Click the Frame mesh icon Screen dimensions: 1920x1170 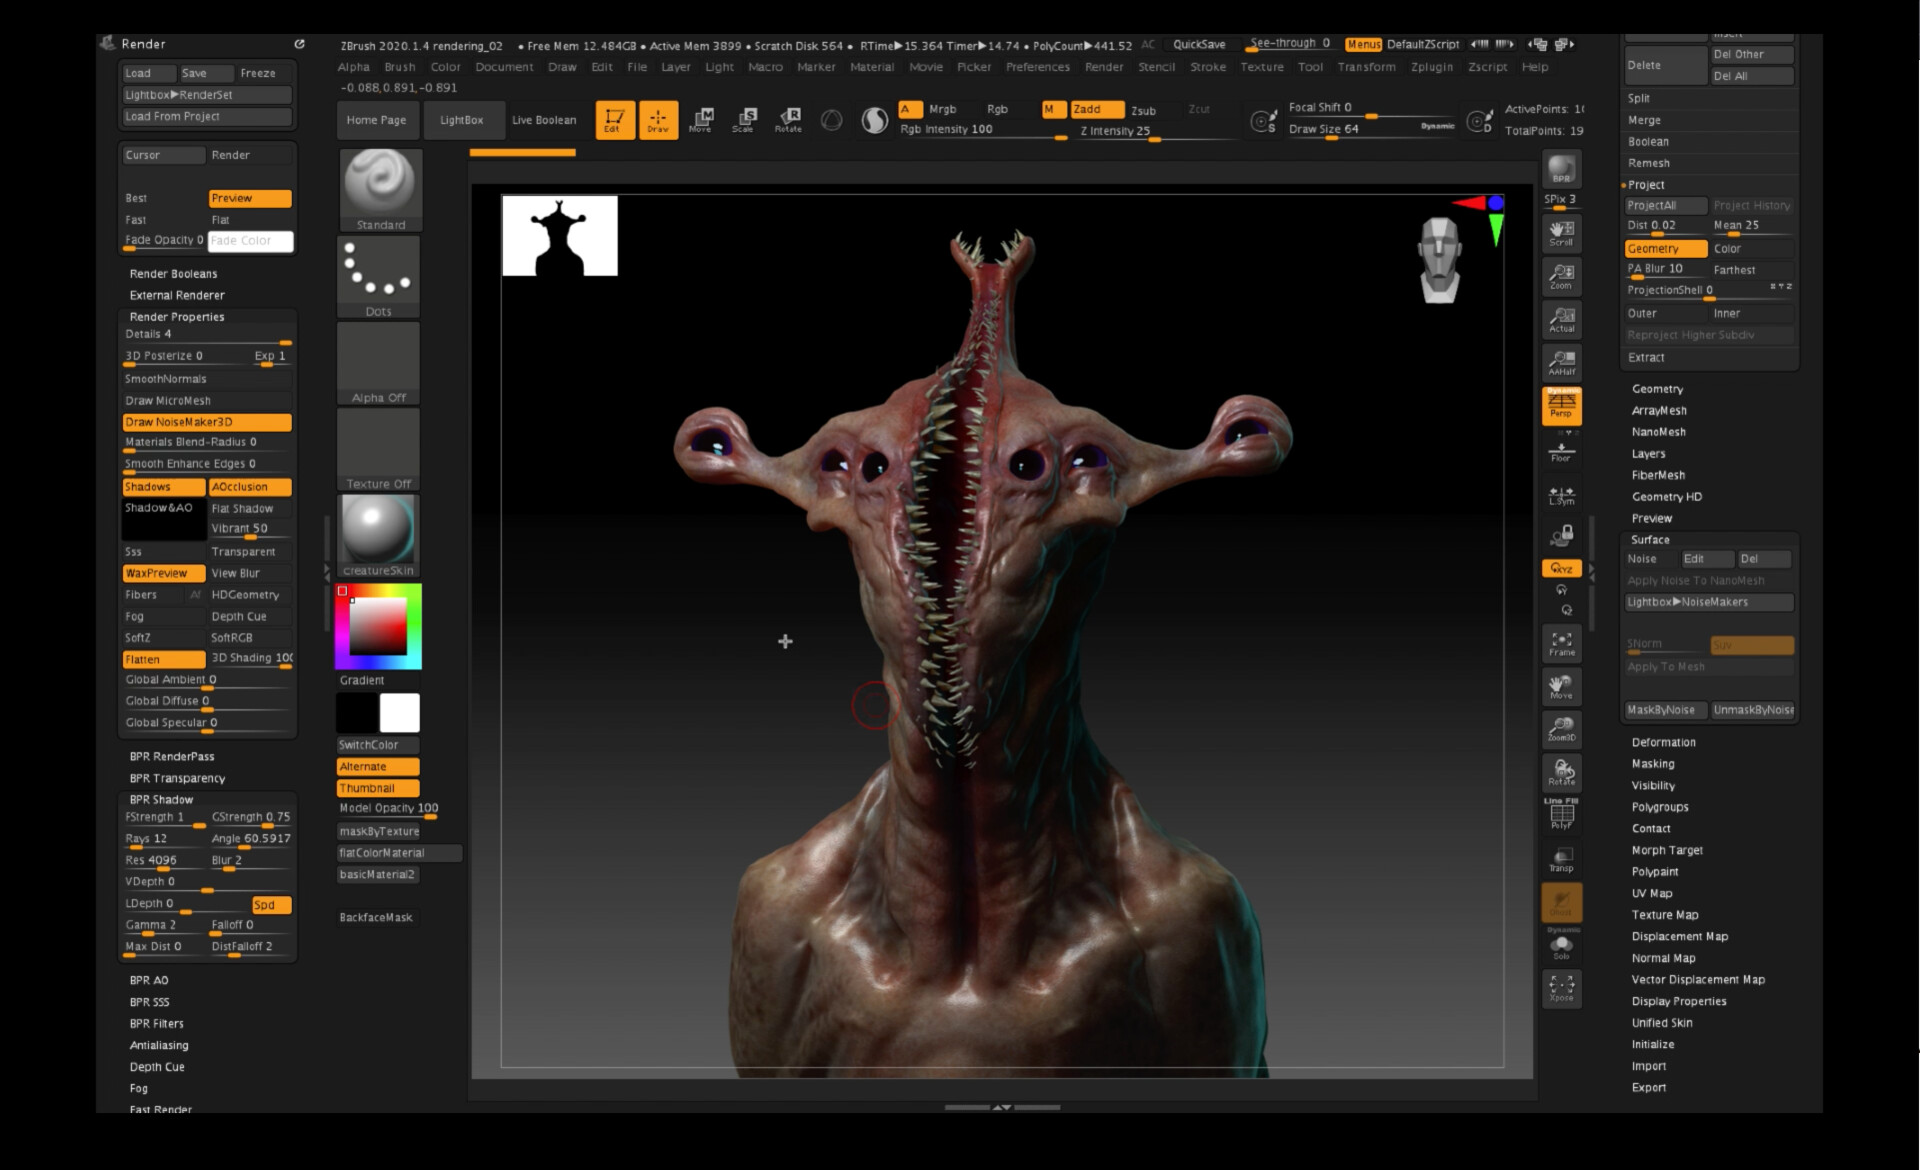[x=1561, y=644]
